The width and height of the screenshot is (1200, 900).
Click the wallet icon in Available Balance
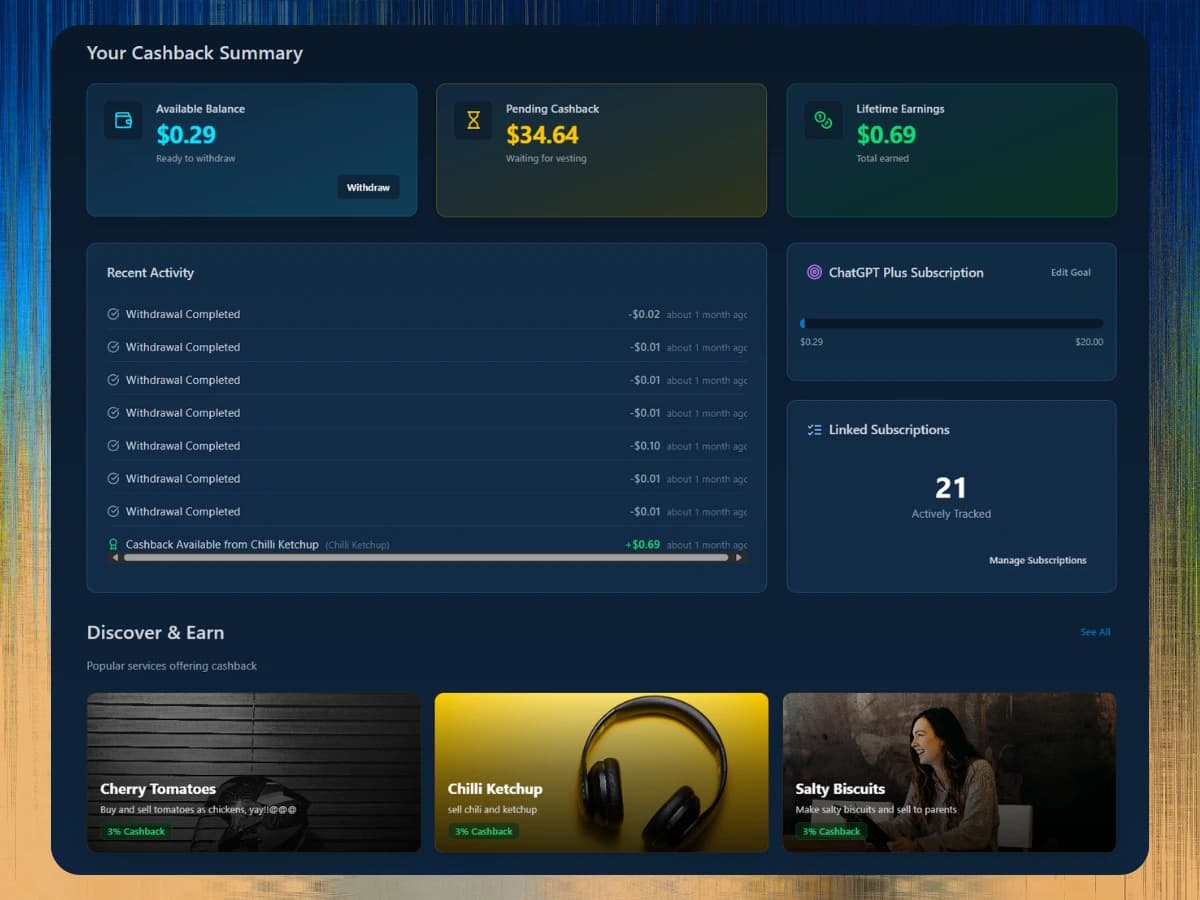pos(123,120)
